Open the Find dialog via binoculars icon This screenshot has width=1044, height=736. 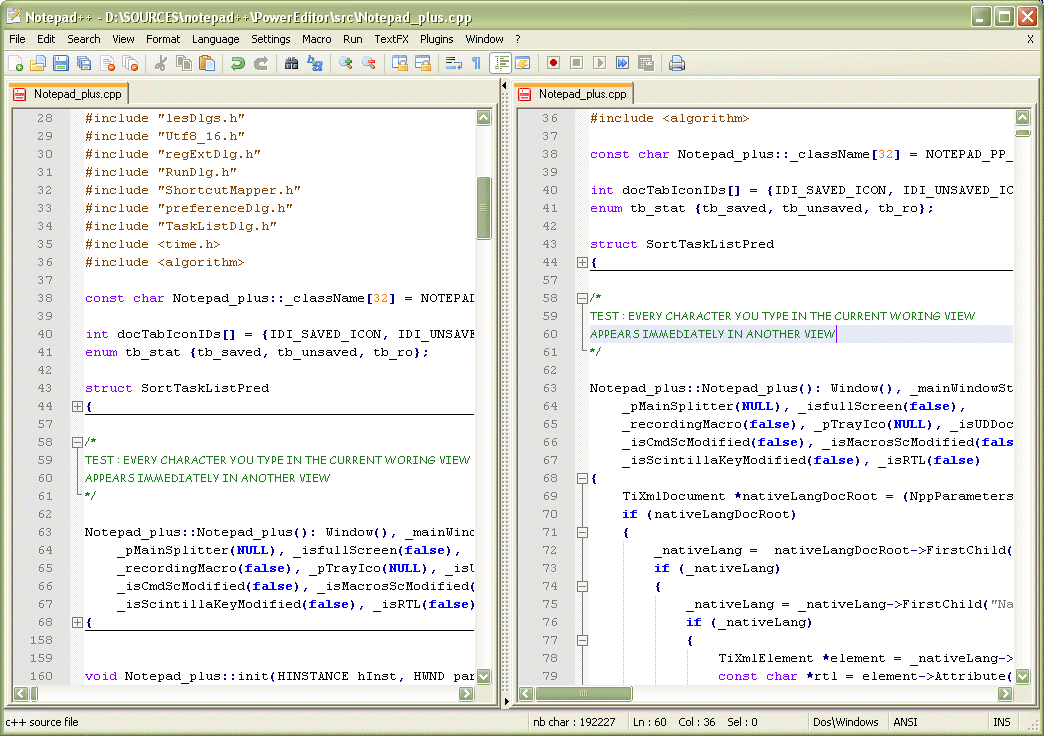tap(291, 62)
